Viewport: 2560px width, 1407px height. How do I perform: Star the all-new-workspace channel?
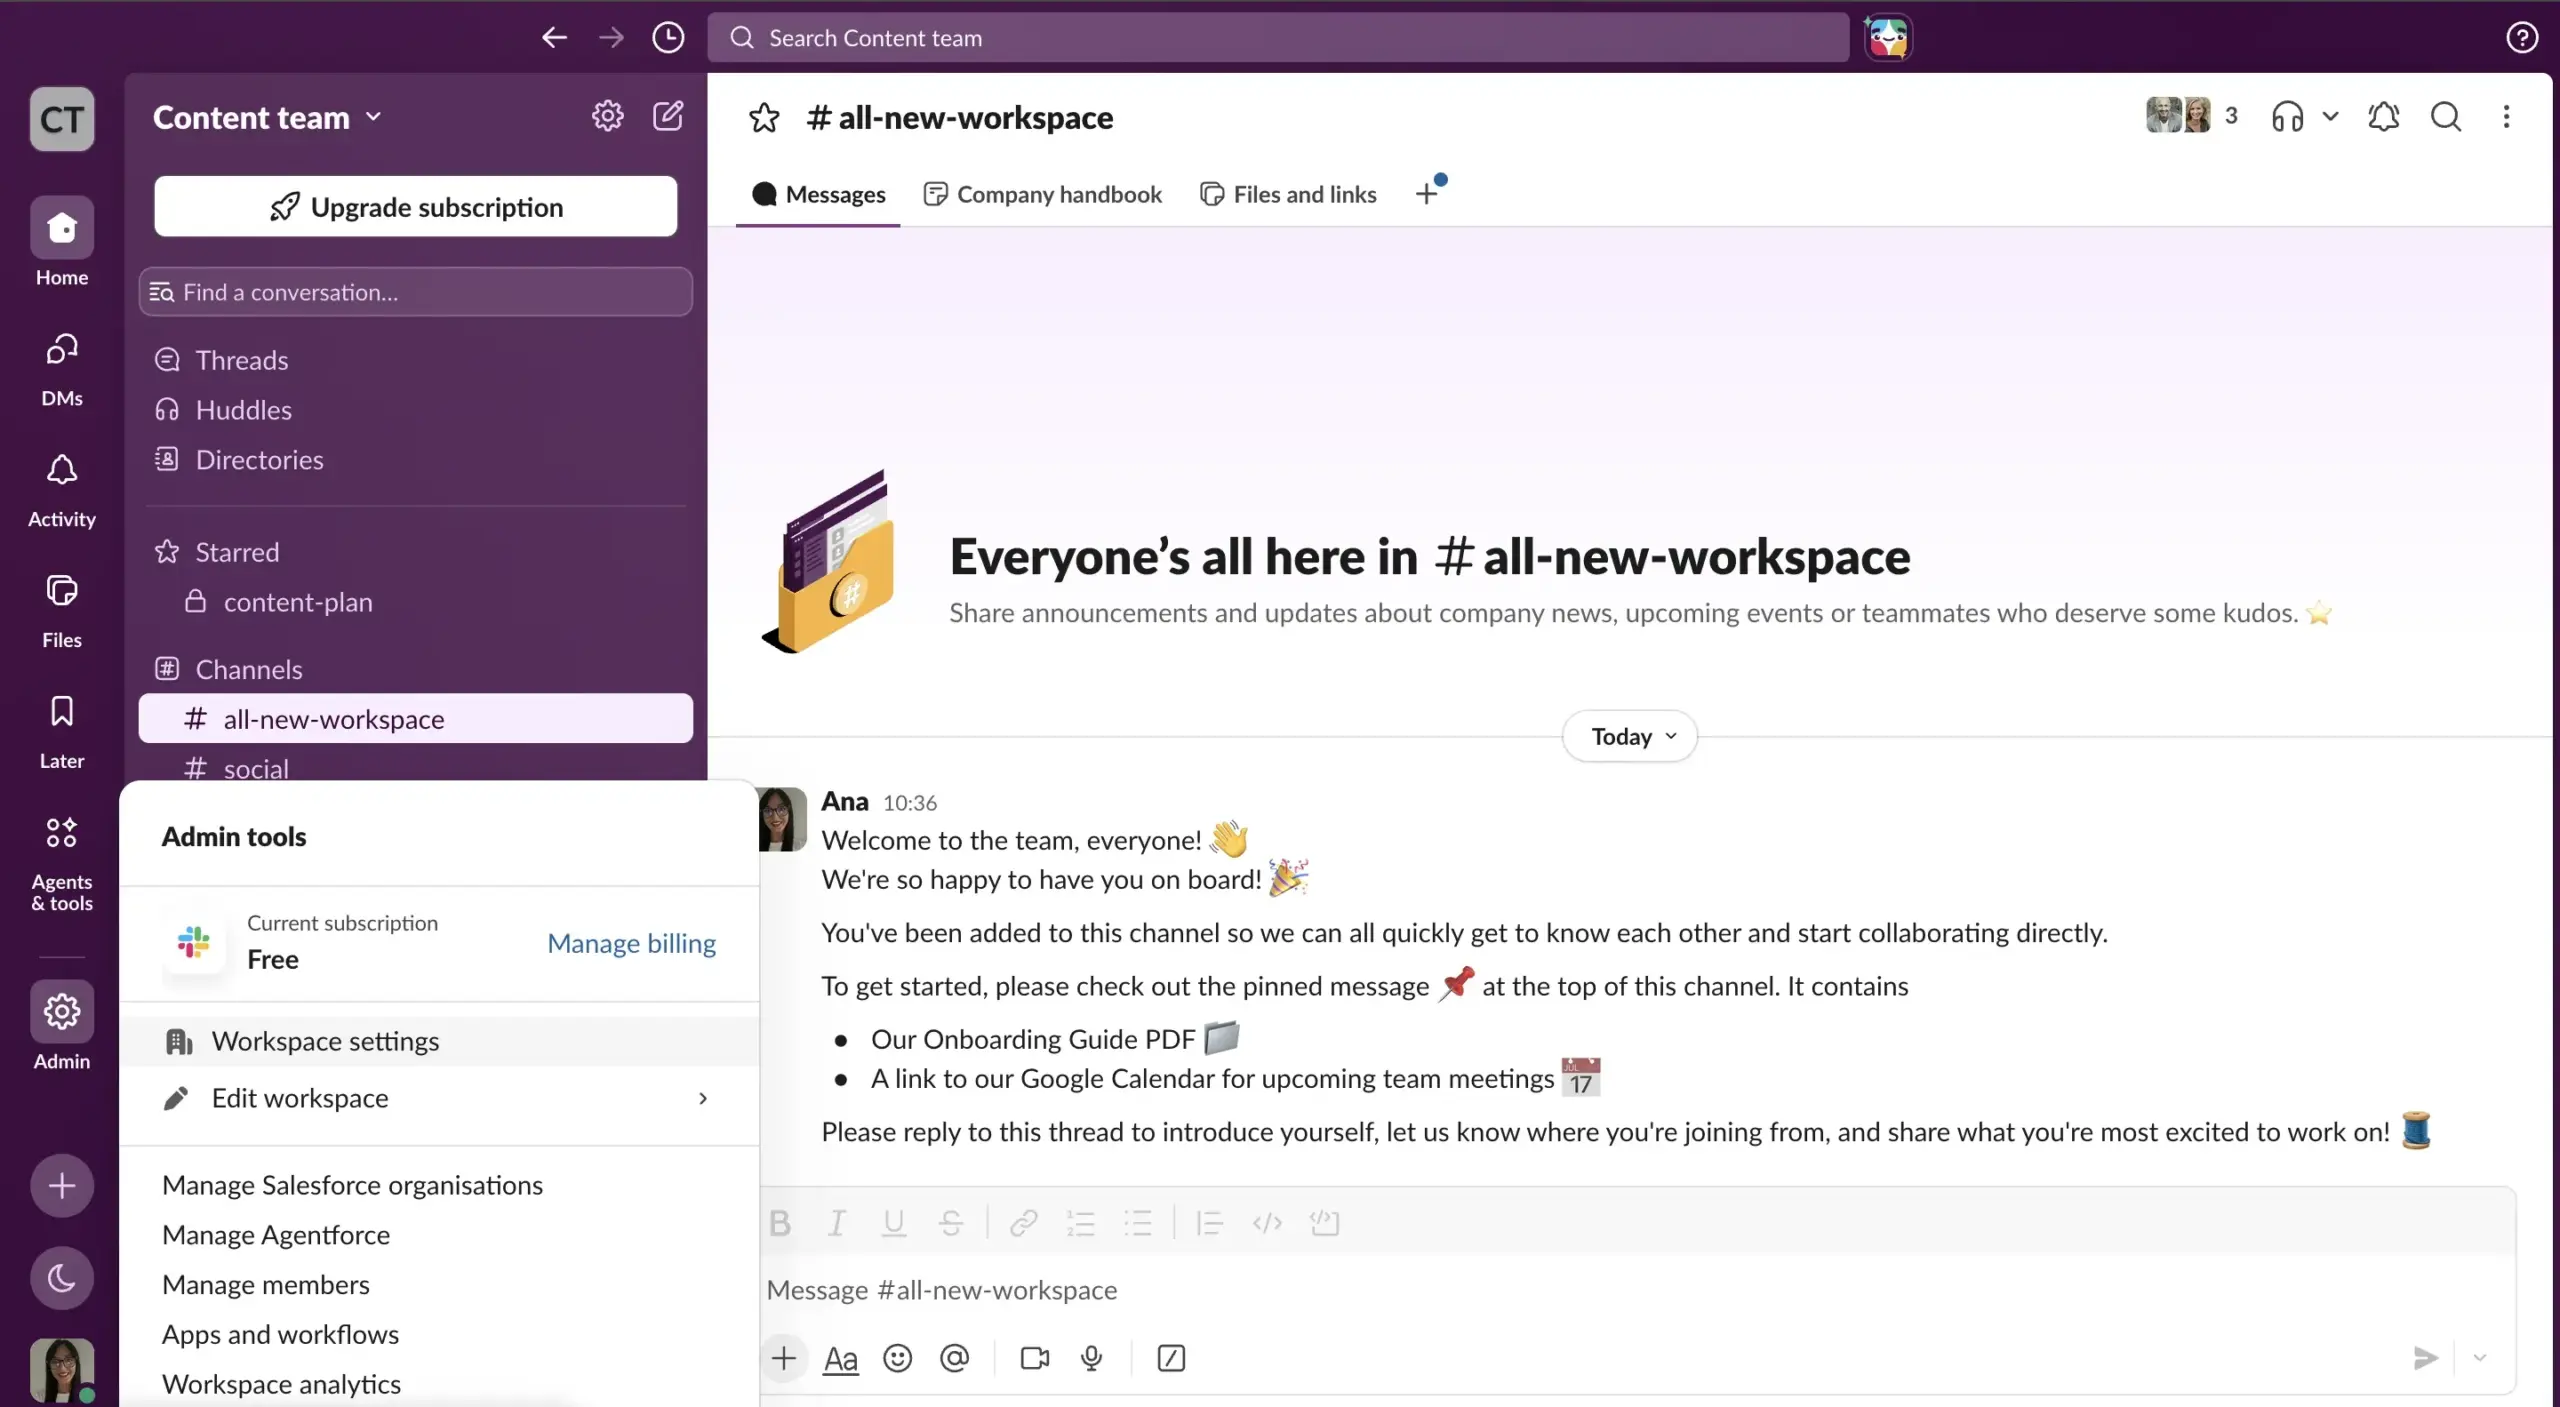764,118
